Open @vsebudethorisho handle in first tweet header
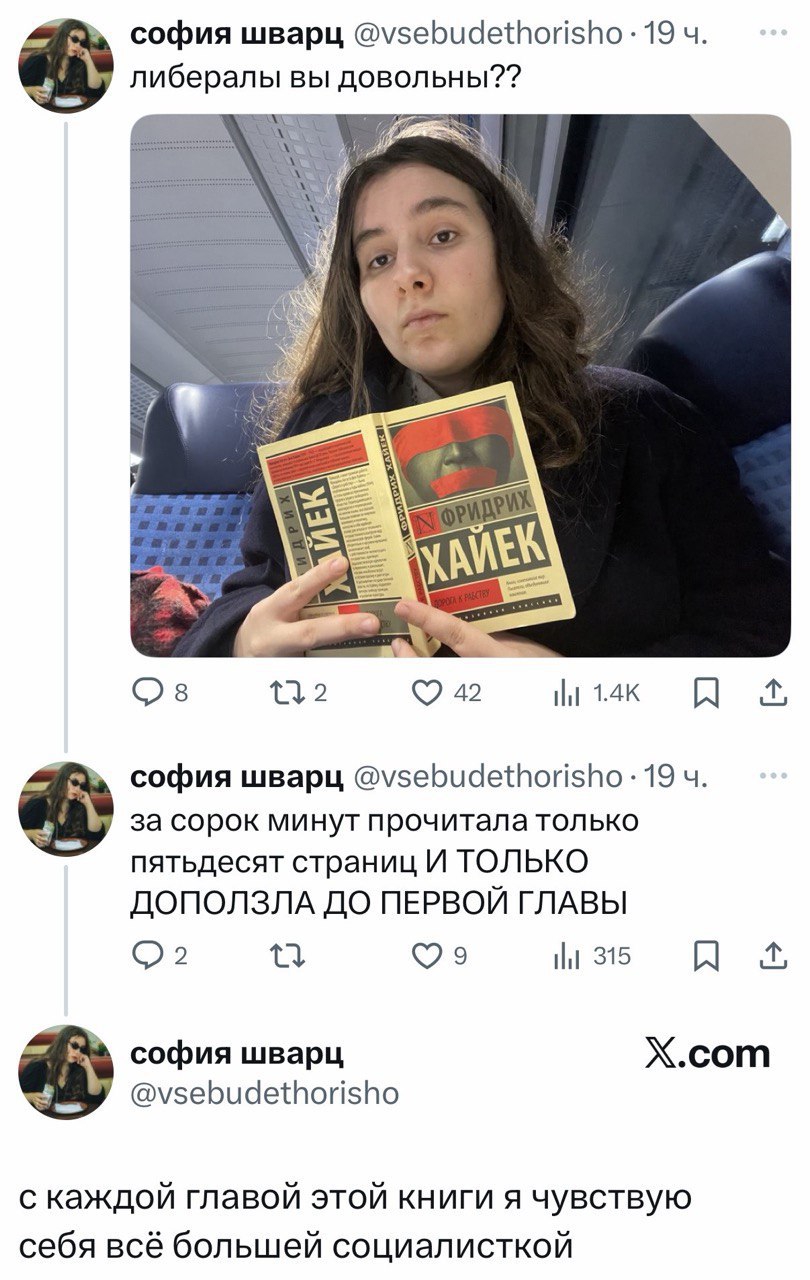810x1280 pixels. coord(483,39)
